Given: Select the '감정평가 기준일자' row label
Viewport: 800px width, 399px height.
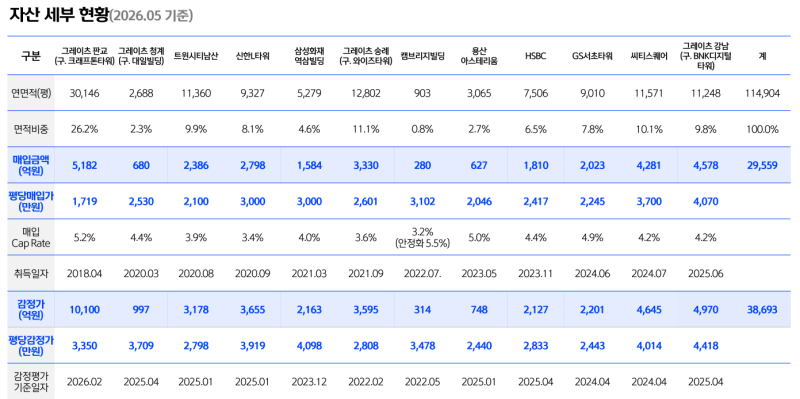Looking at the screenshot, I should click(x=31, y=381).
